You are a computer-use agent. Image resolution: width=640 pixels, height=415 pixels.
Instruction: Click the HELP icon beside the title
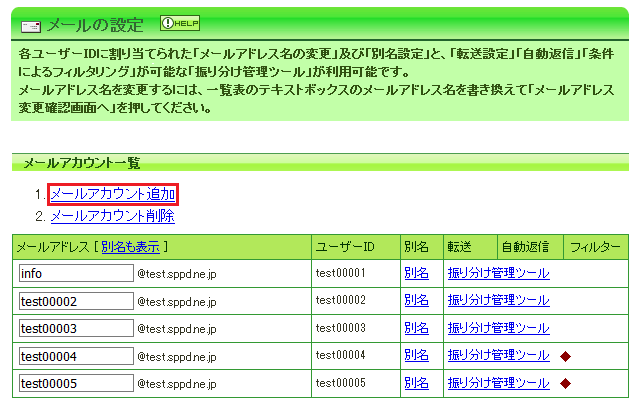pyautogui.click(x=180, y=22)
